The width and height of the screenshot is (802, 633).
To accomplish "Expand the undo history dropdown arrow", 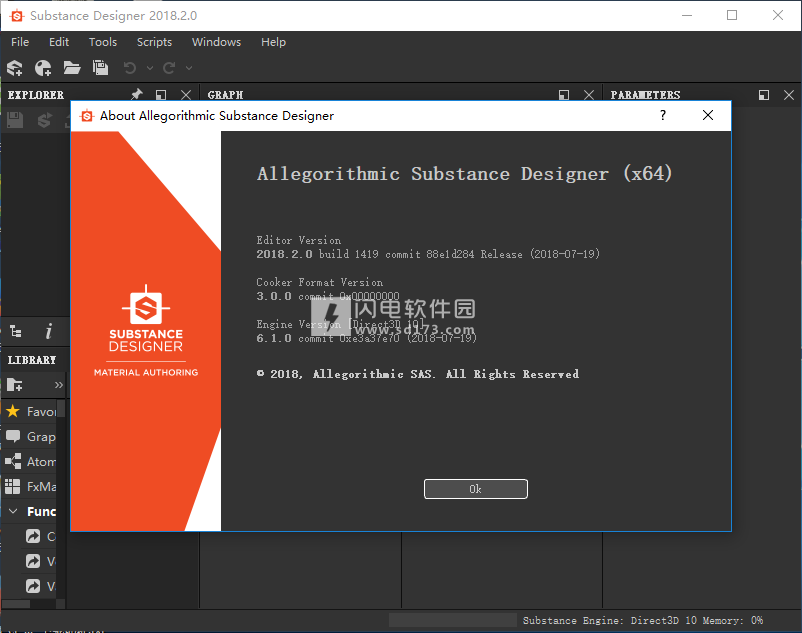I will coord(150,67).
